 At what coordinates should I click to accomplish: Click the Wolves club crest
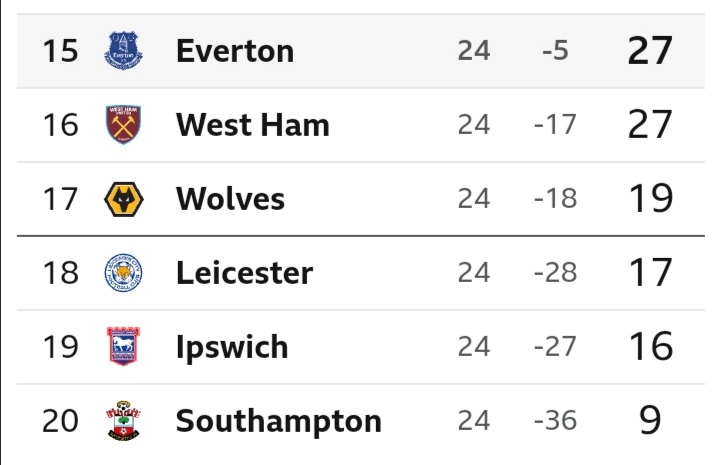click(x=124, y=199)
